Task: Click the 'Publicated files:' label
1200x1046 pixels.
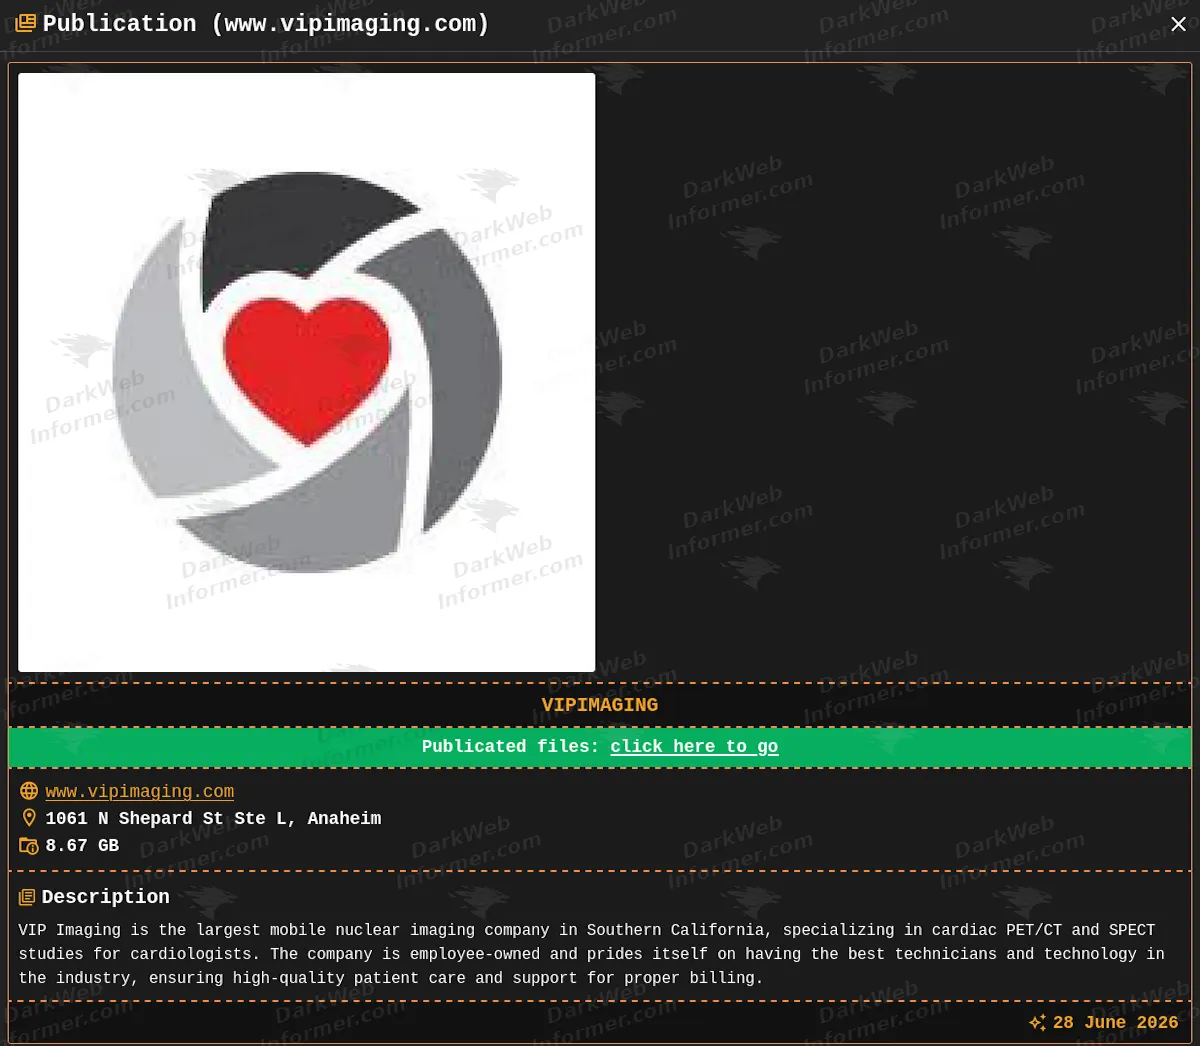Action: pos(510,746)
